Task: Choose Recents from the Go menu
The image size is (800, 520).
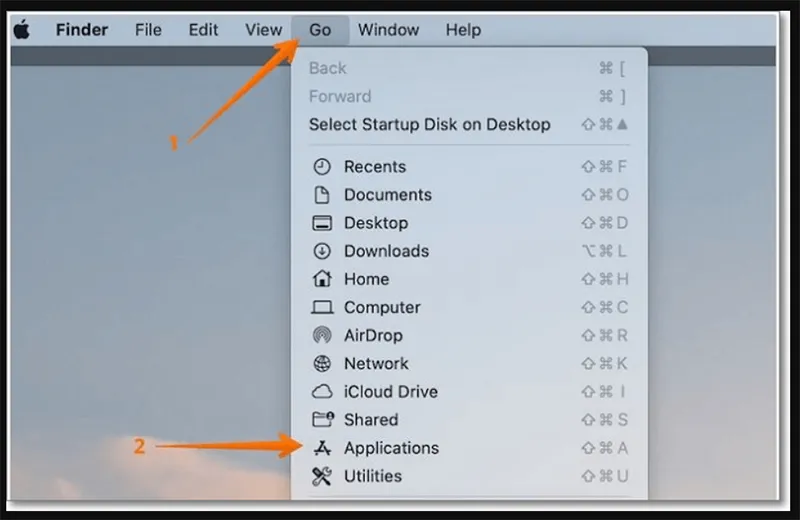Action: point(468,167)
